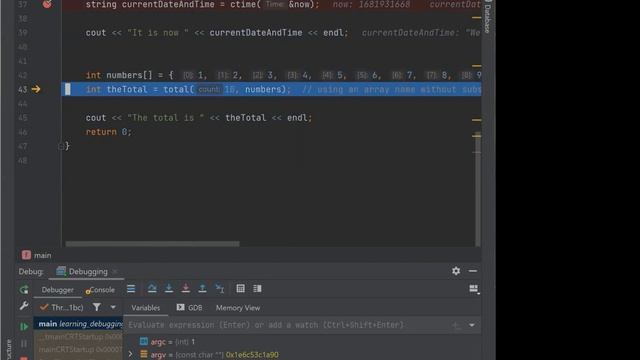
Task: Select the Variables tab
Action: click(x=146, y=308)
